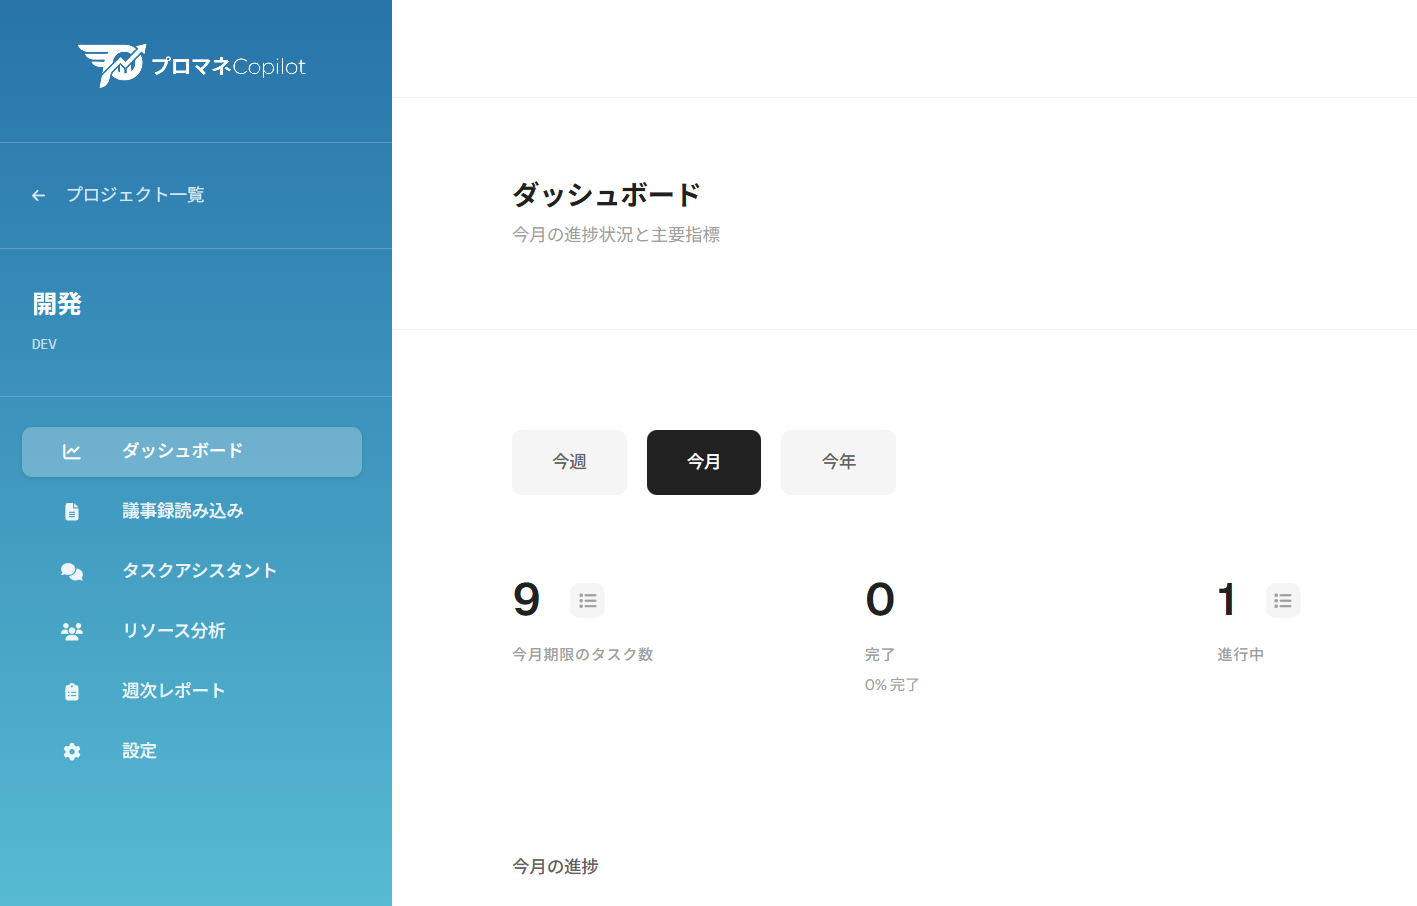Click the people icon for リソース分析
The width and height of the screenshot is (1417, 906).
pos(72,632)
